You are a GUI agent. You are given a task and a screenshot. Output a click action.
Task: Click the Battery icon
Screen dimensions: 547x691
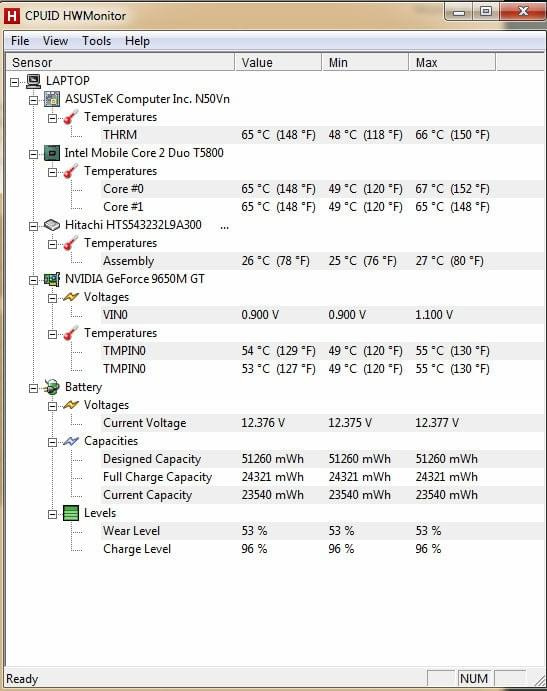(52, 387)
